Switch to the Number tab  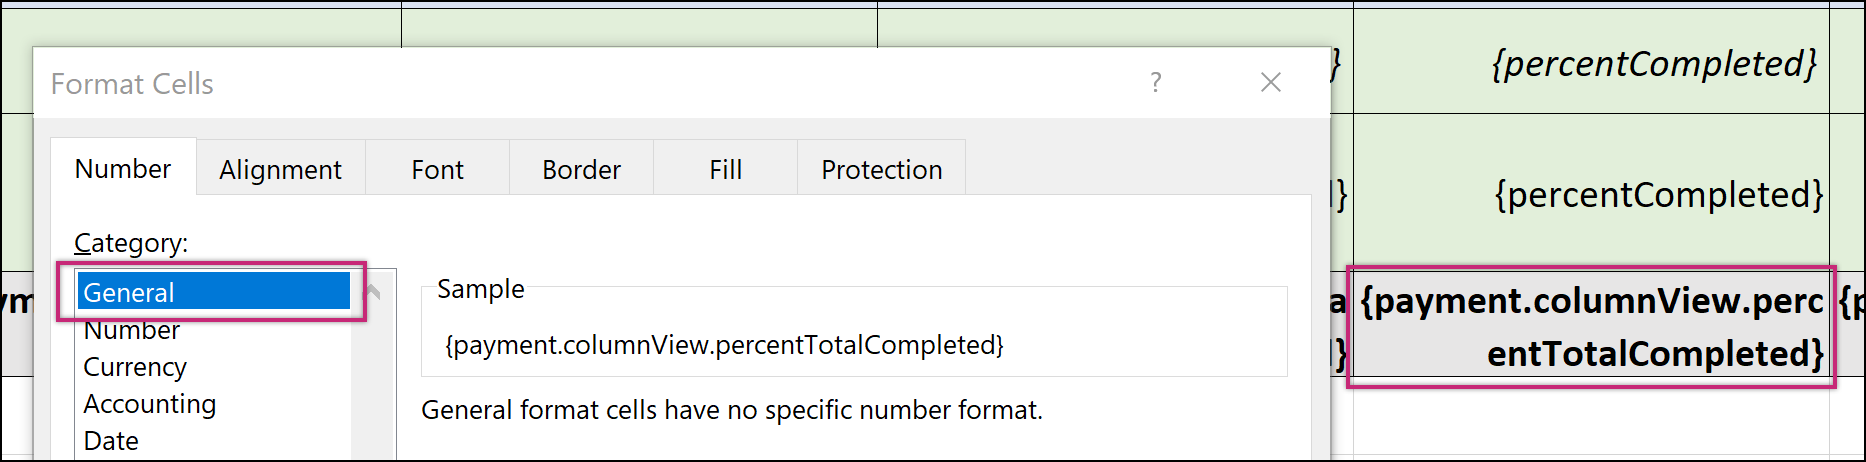pos(123,169)
